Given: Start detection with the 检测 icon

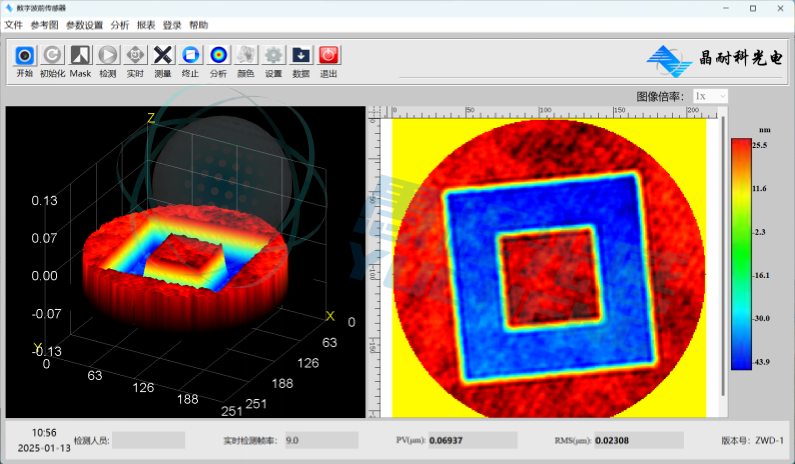Looking at the screenshot, I should coord(107,56).
